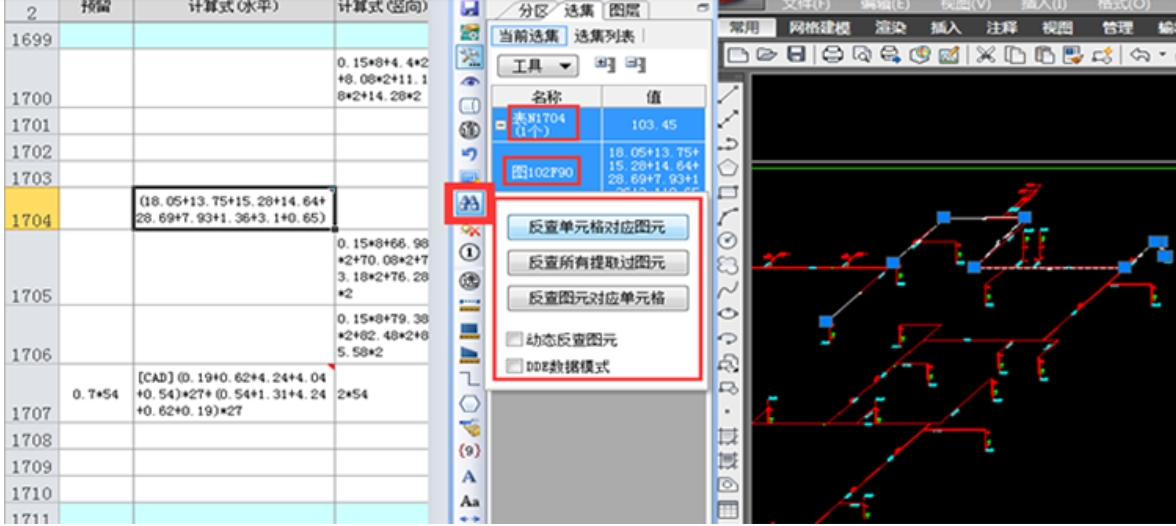Switch to the 选集列表 tab

point(603,36)
